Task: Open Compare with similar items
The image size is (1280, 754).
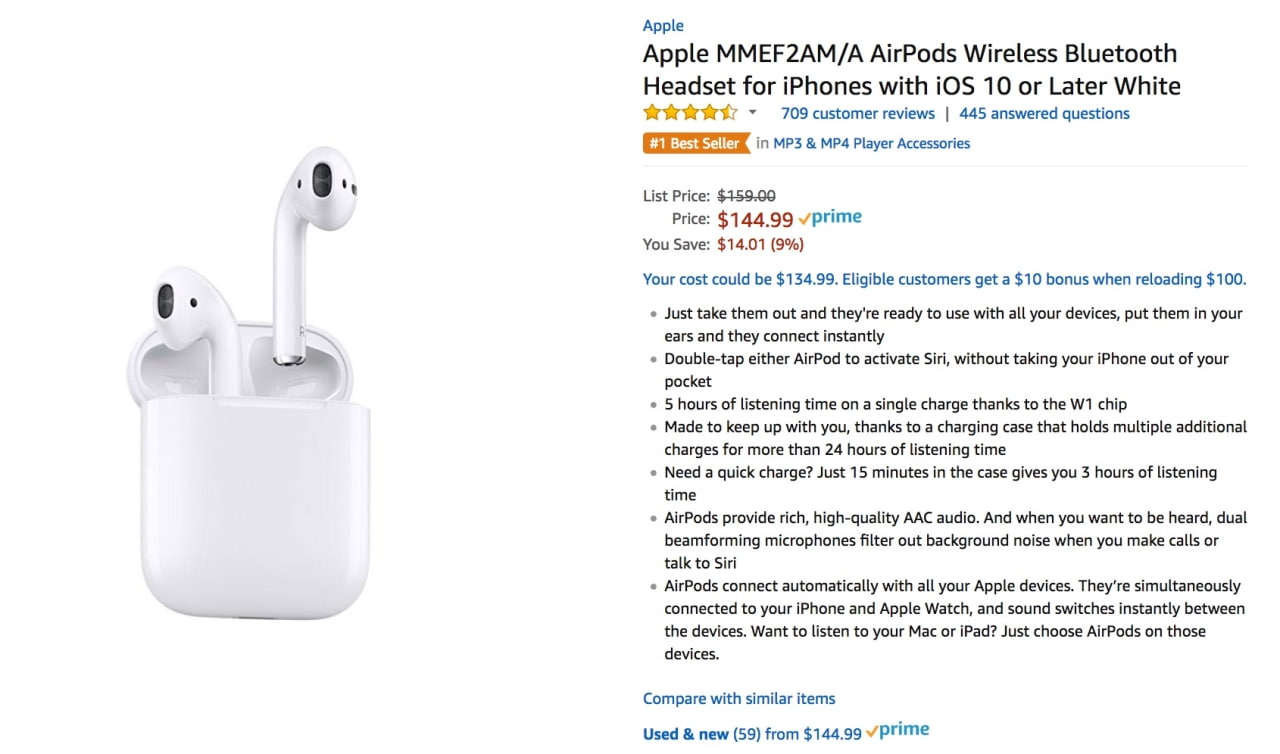Action: (x=739, y=698)
